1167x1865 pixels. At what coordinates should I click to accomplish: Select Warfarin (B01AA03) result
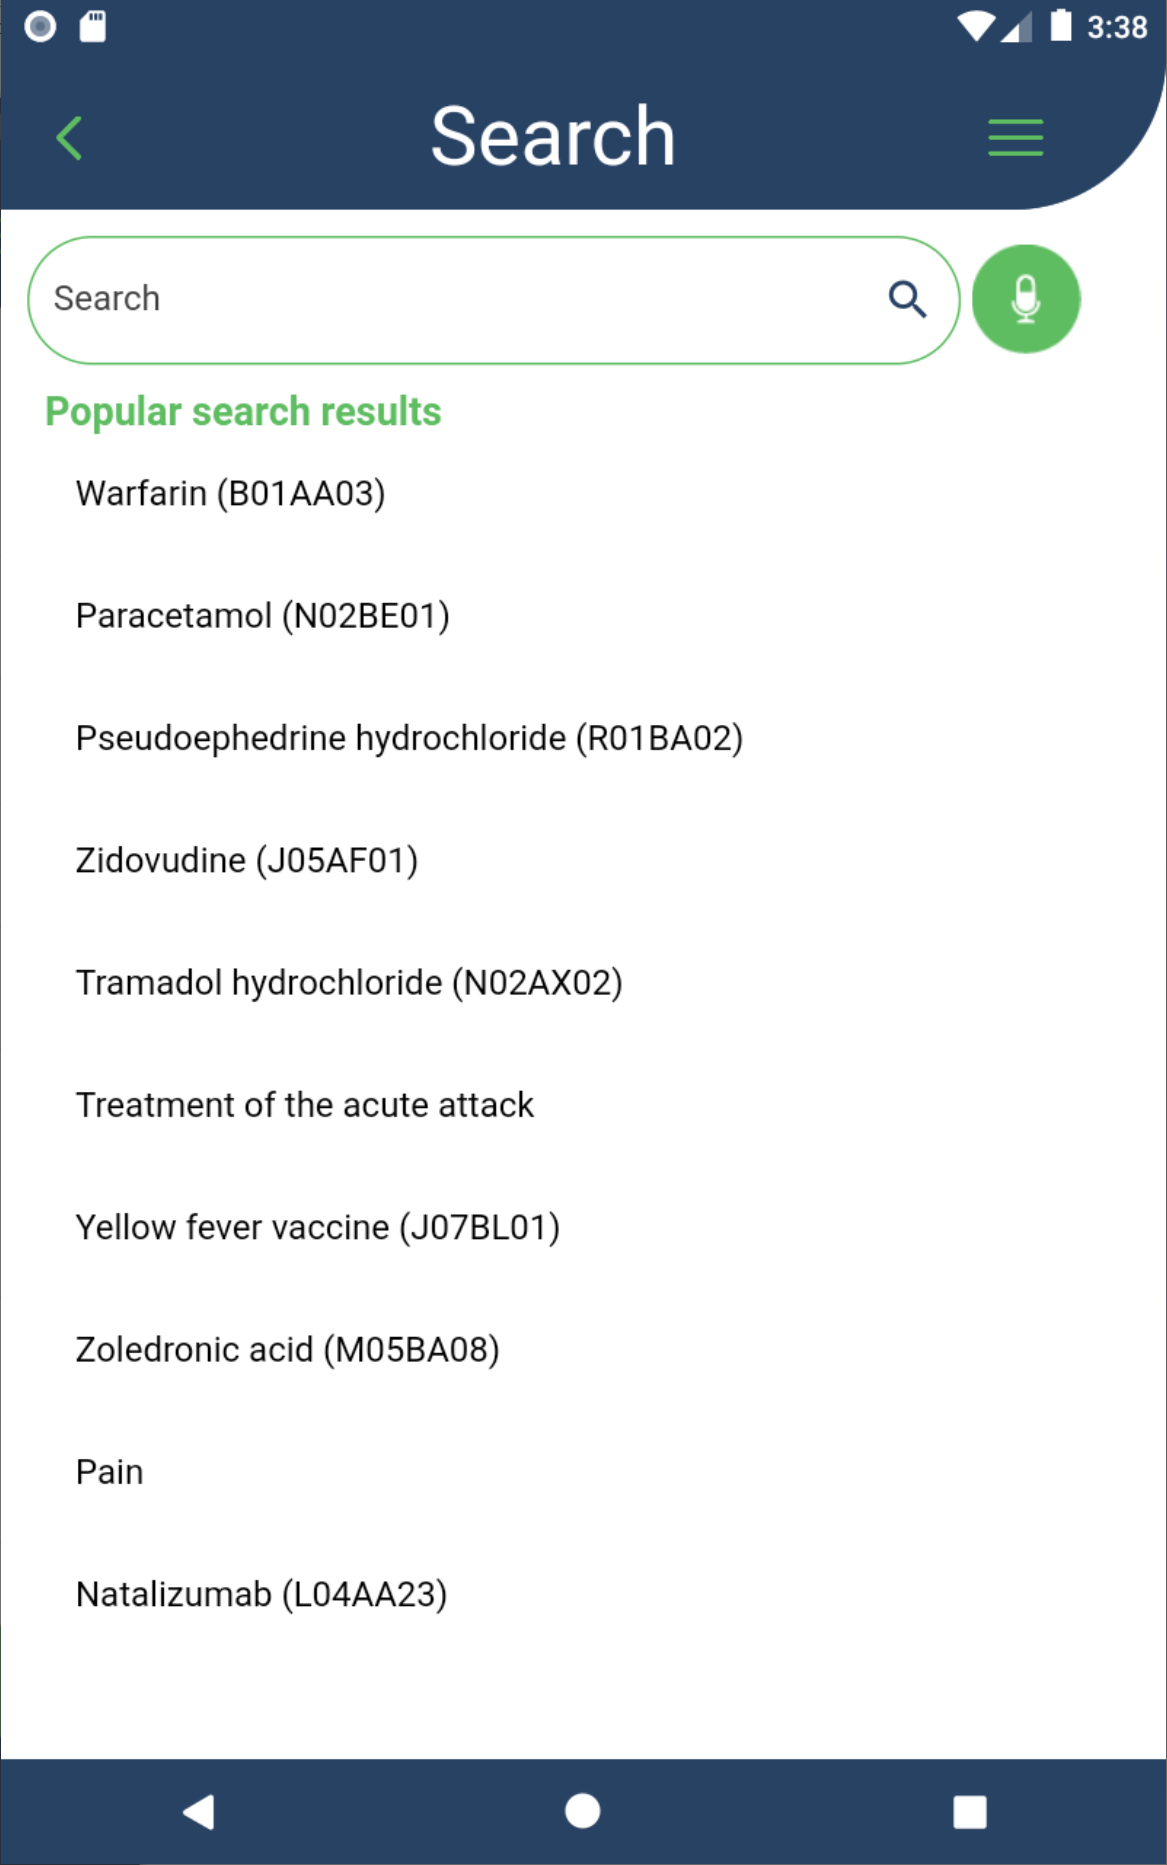(x=231, y=494)
